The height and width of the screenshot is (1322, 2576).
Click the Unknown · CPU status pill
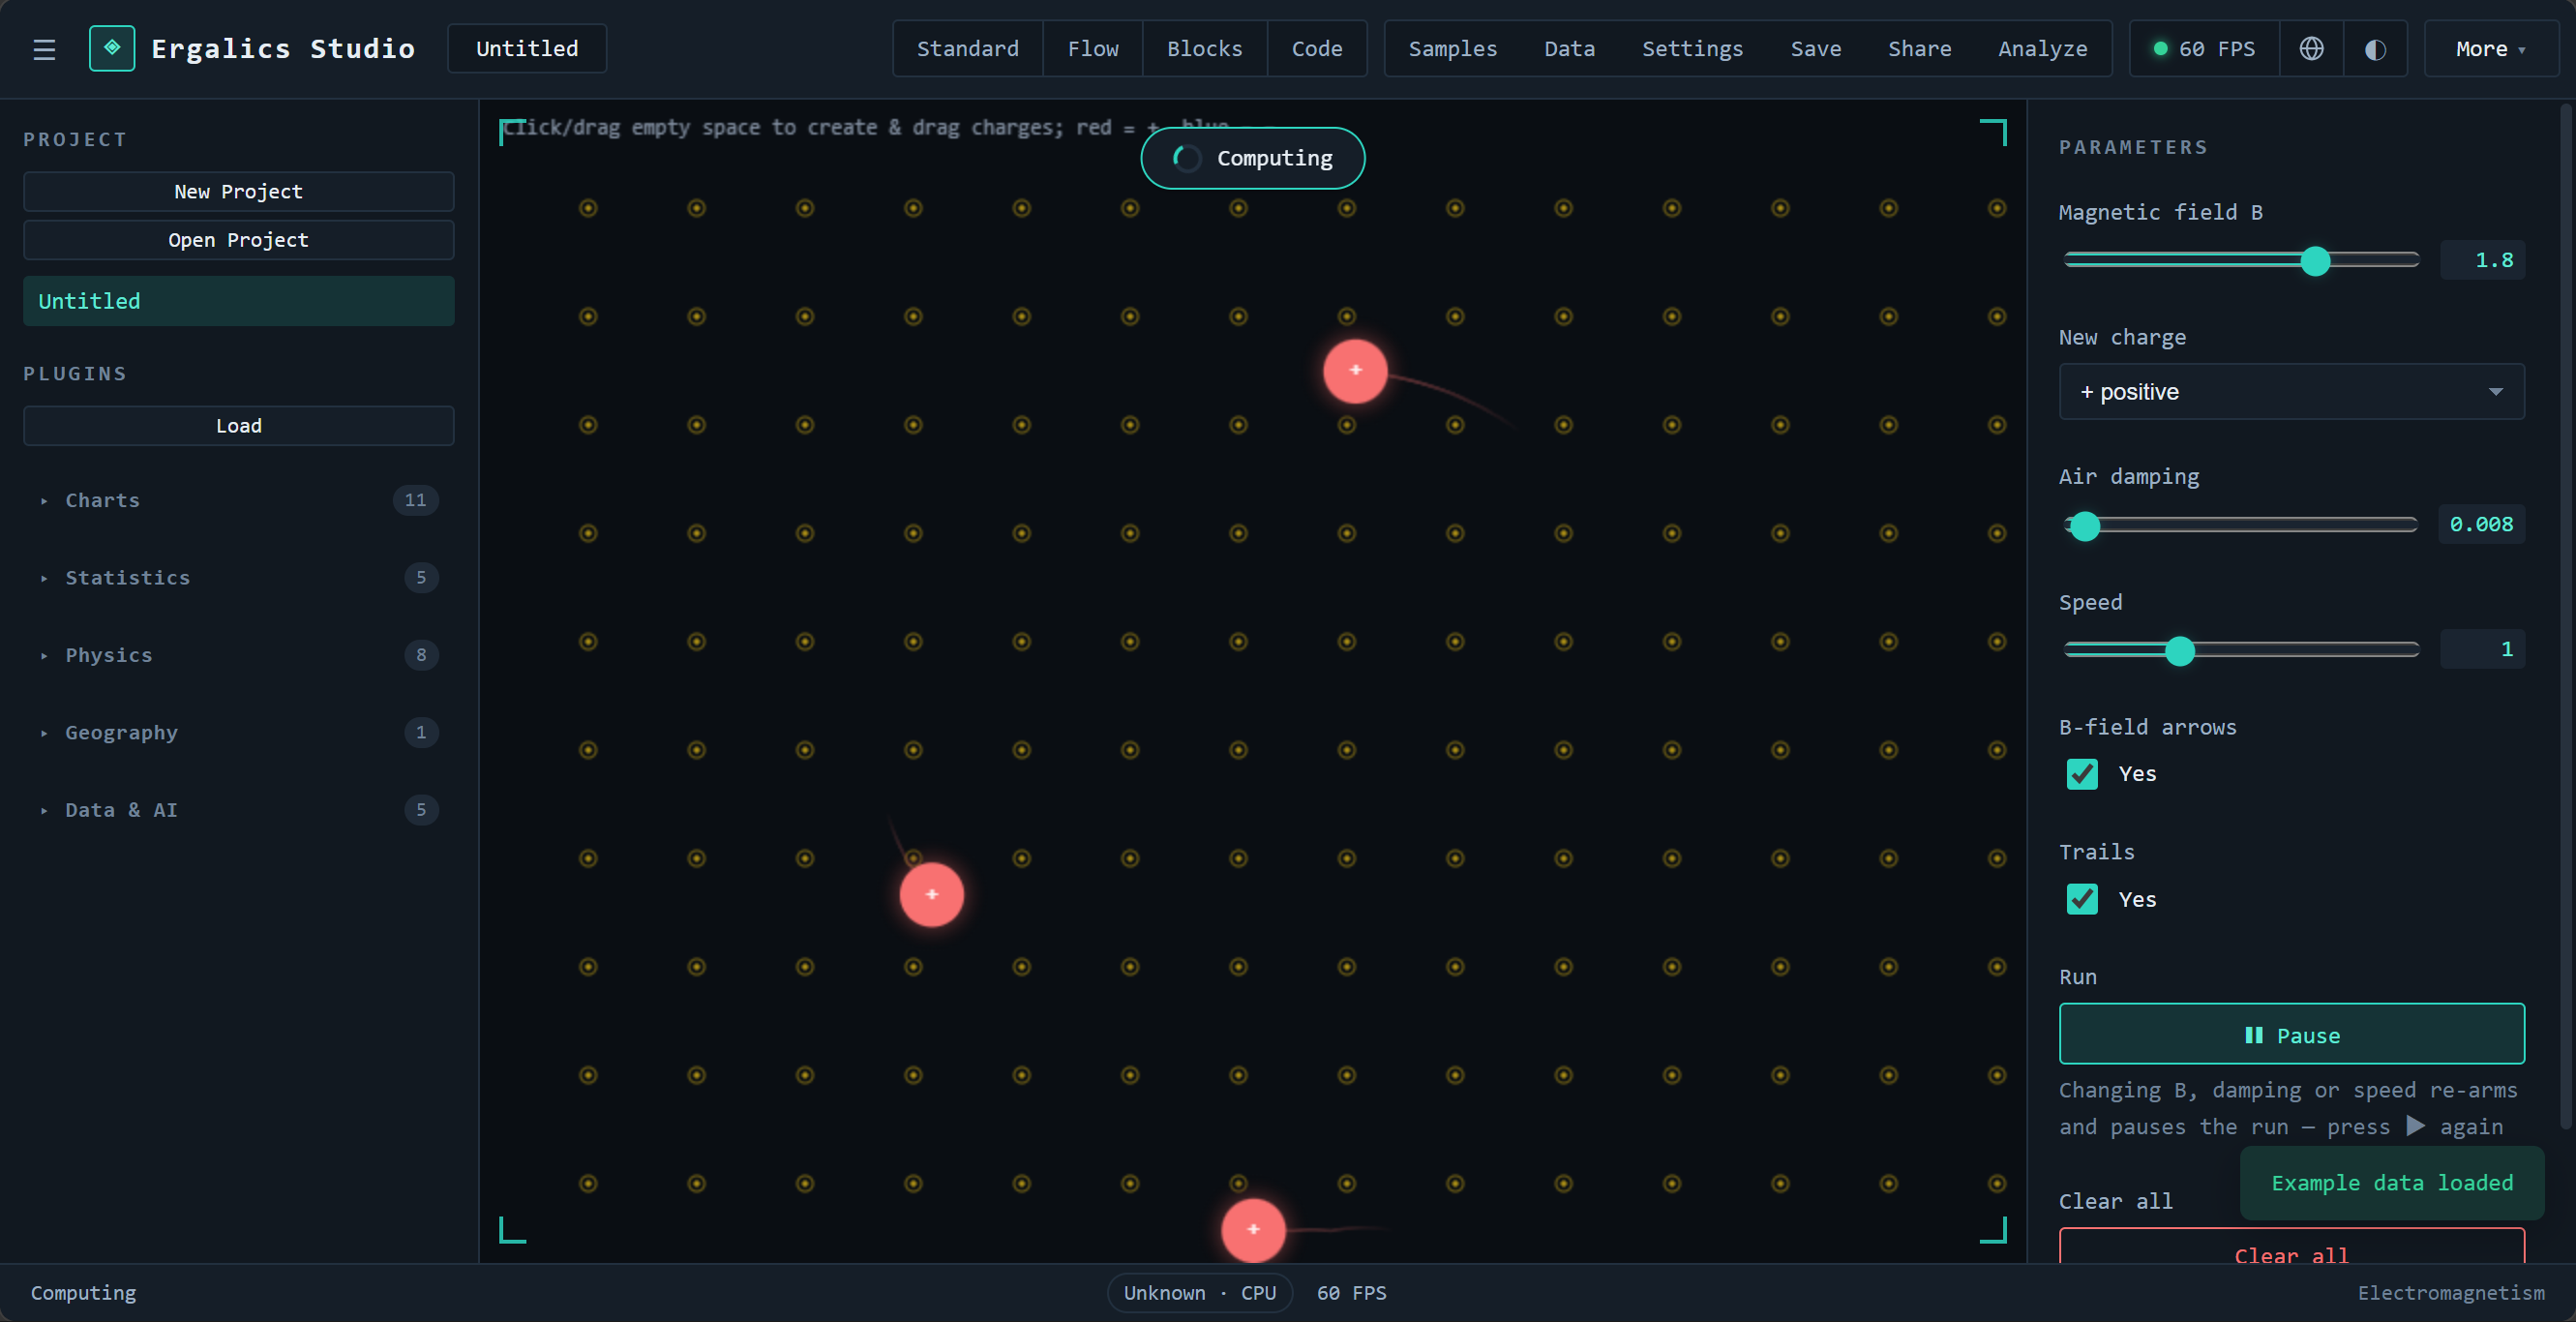(x=1199, y=1293)
